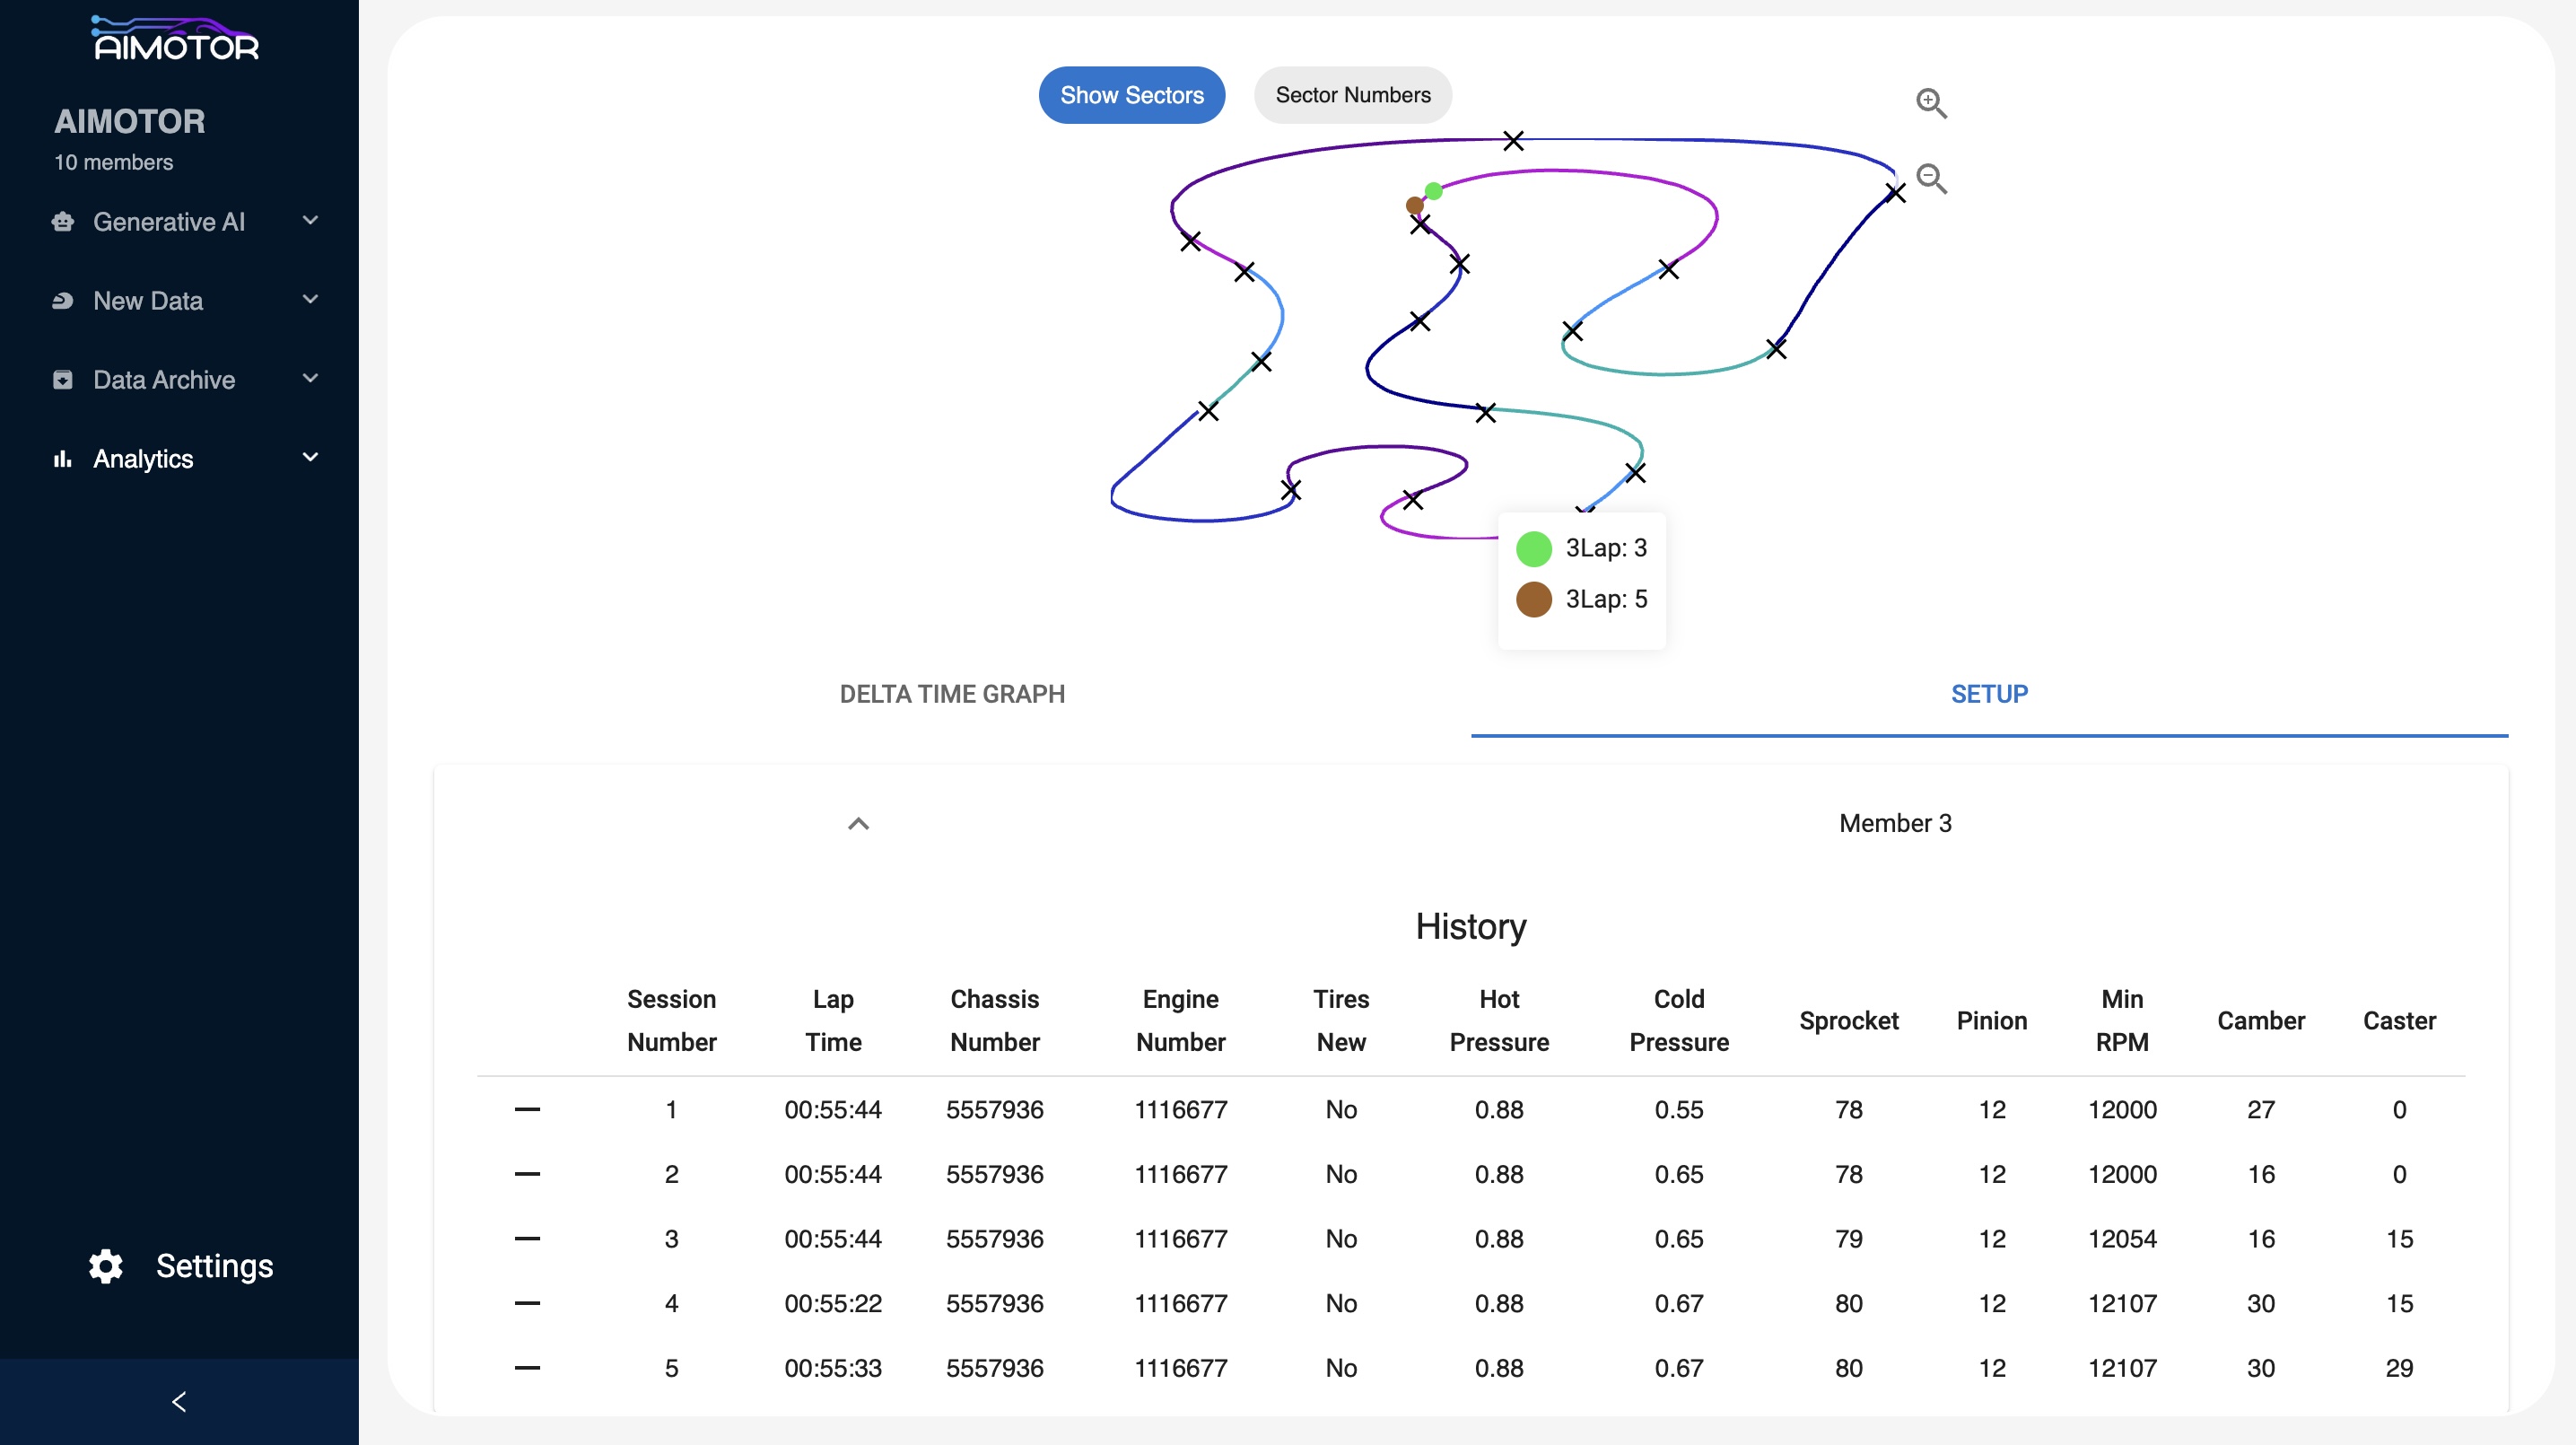Collapse sidebar with left arrow

point(179,1401)
